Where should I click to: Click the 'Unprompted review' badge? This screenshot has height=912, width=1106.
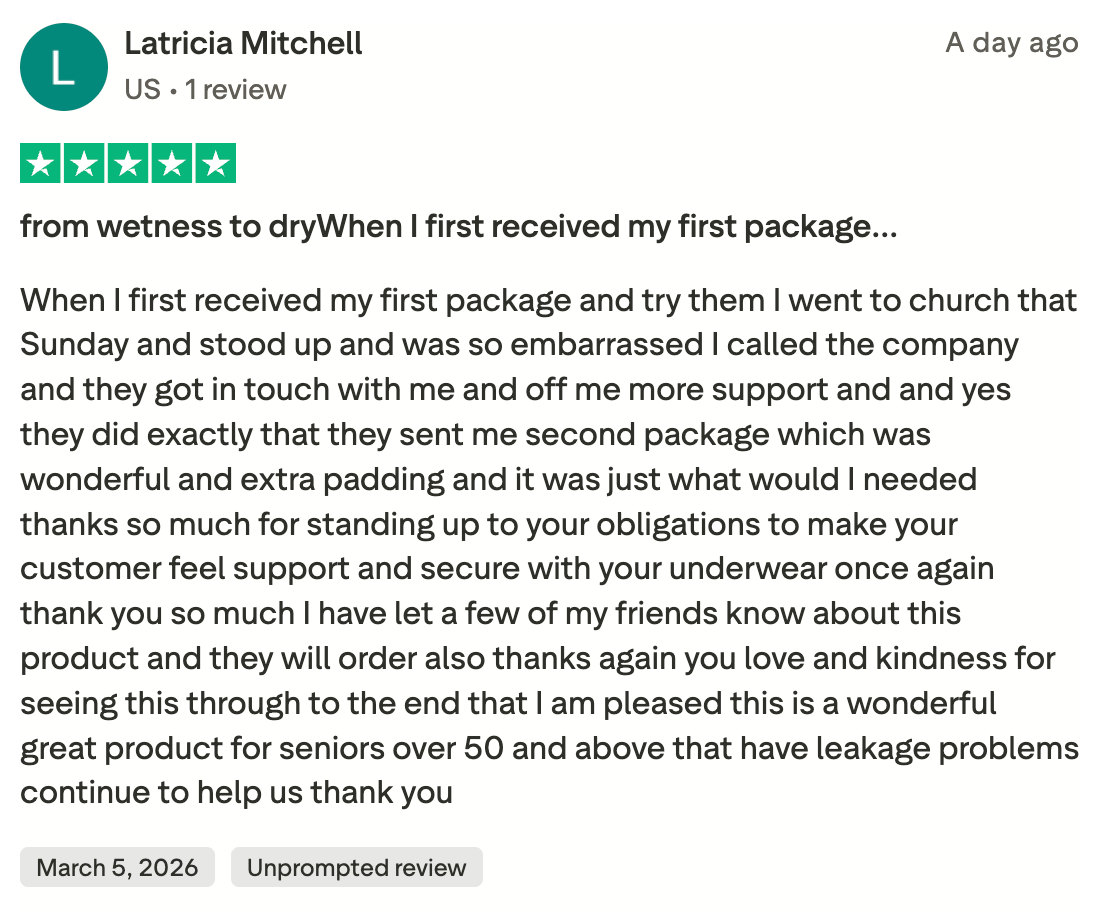[x=356, y=867]
